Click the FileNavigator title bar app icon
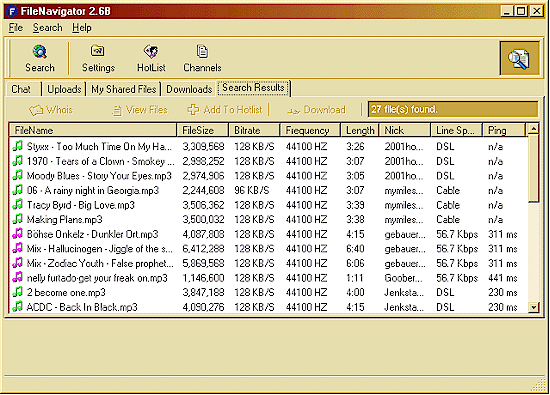 pos(12,12)
